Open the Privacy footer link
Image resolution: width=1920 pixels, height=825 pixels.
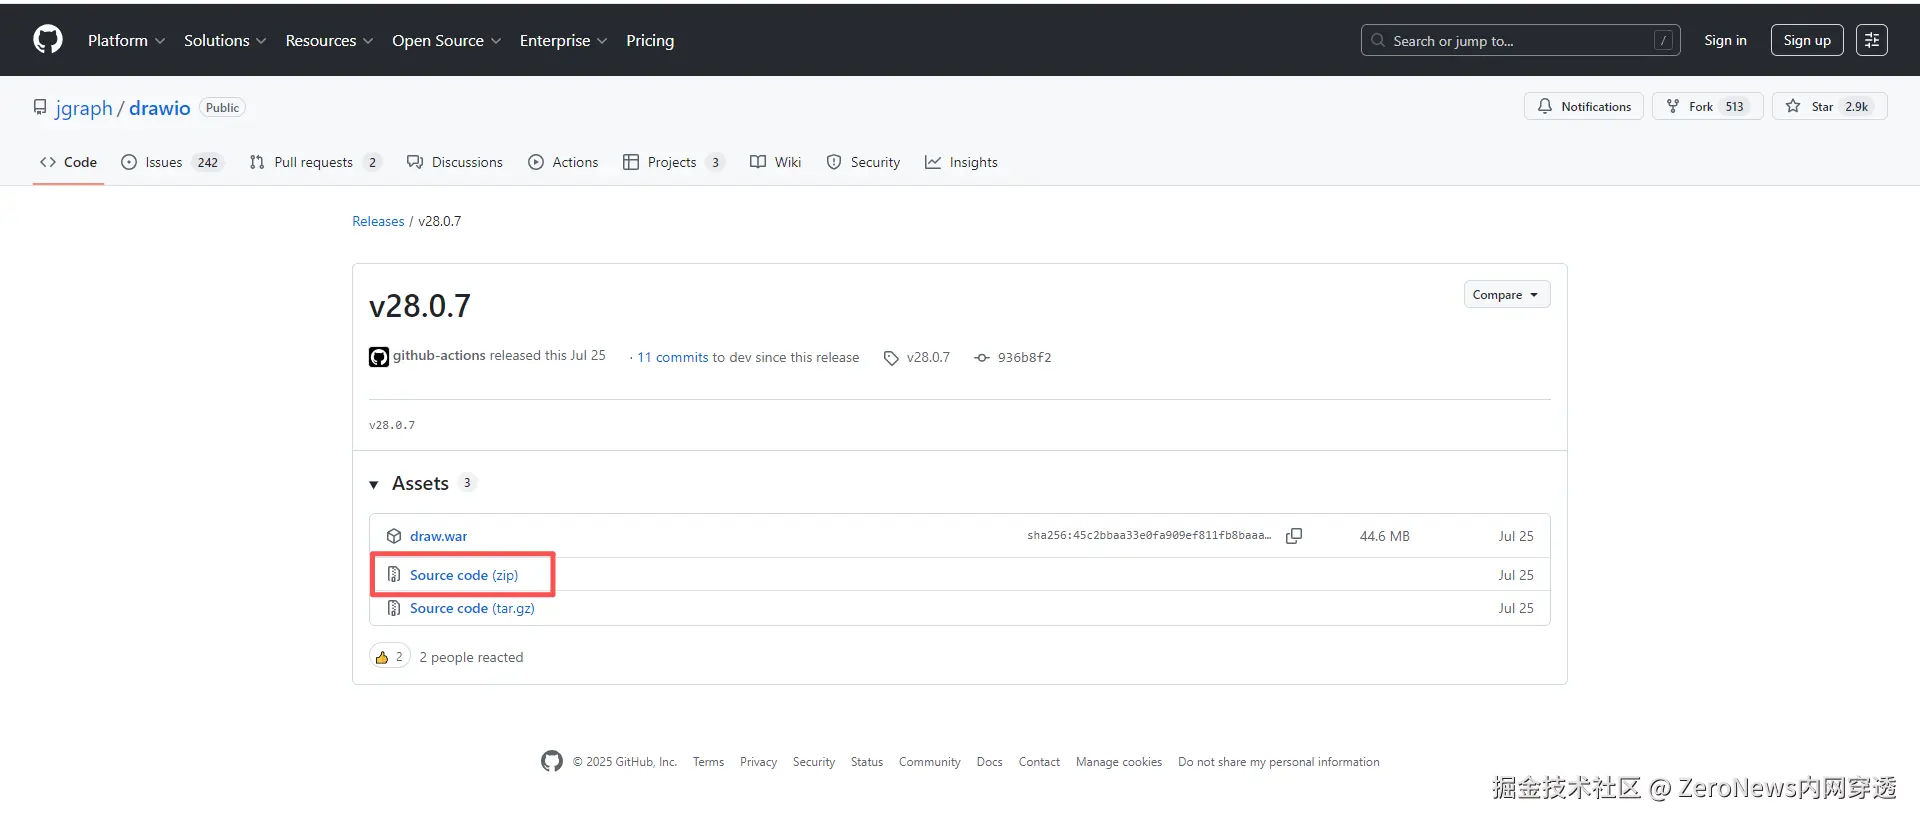[758, 762]
